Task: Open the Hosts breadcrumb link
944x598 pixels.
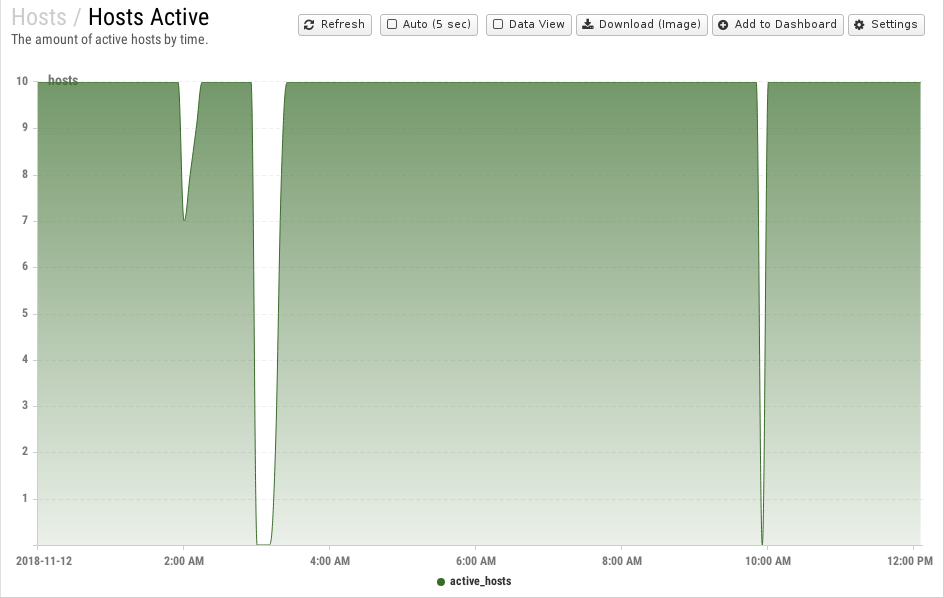Action: tap(39, 17)
